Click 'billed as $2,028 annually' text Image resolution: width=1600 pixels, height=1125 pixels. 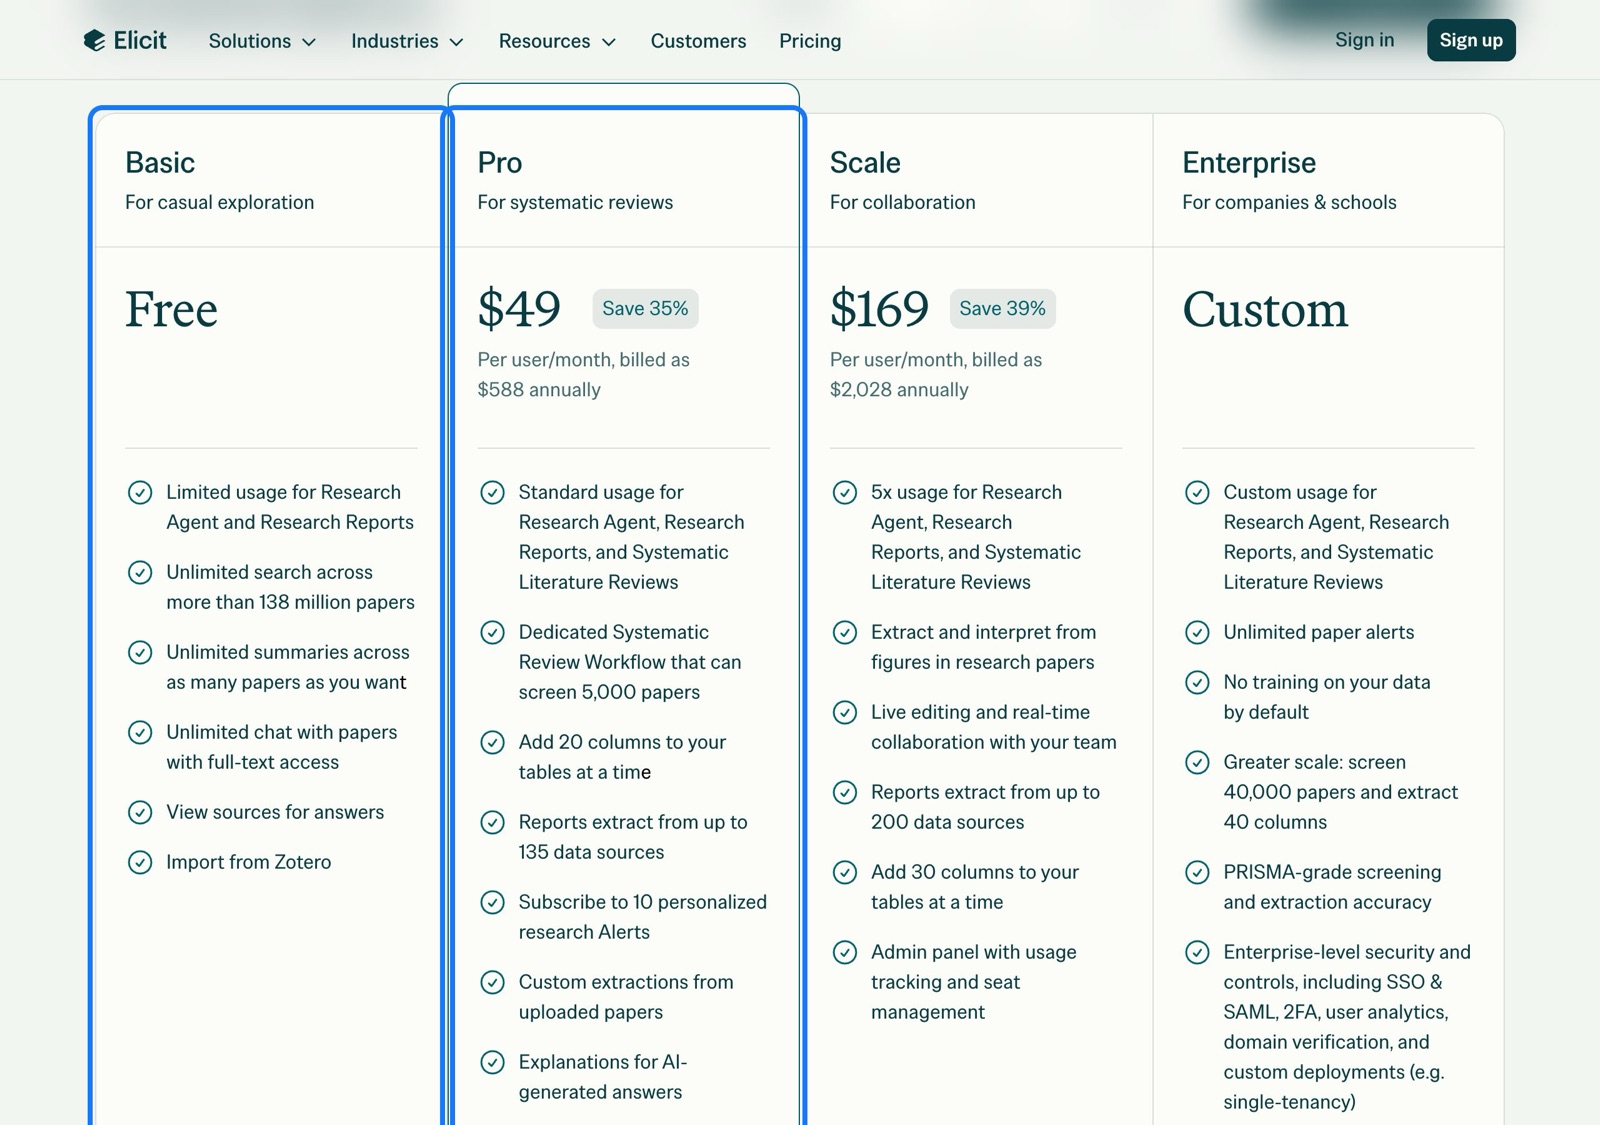tap(936, 375)
